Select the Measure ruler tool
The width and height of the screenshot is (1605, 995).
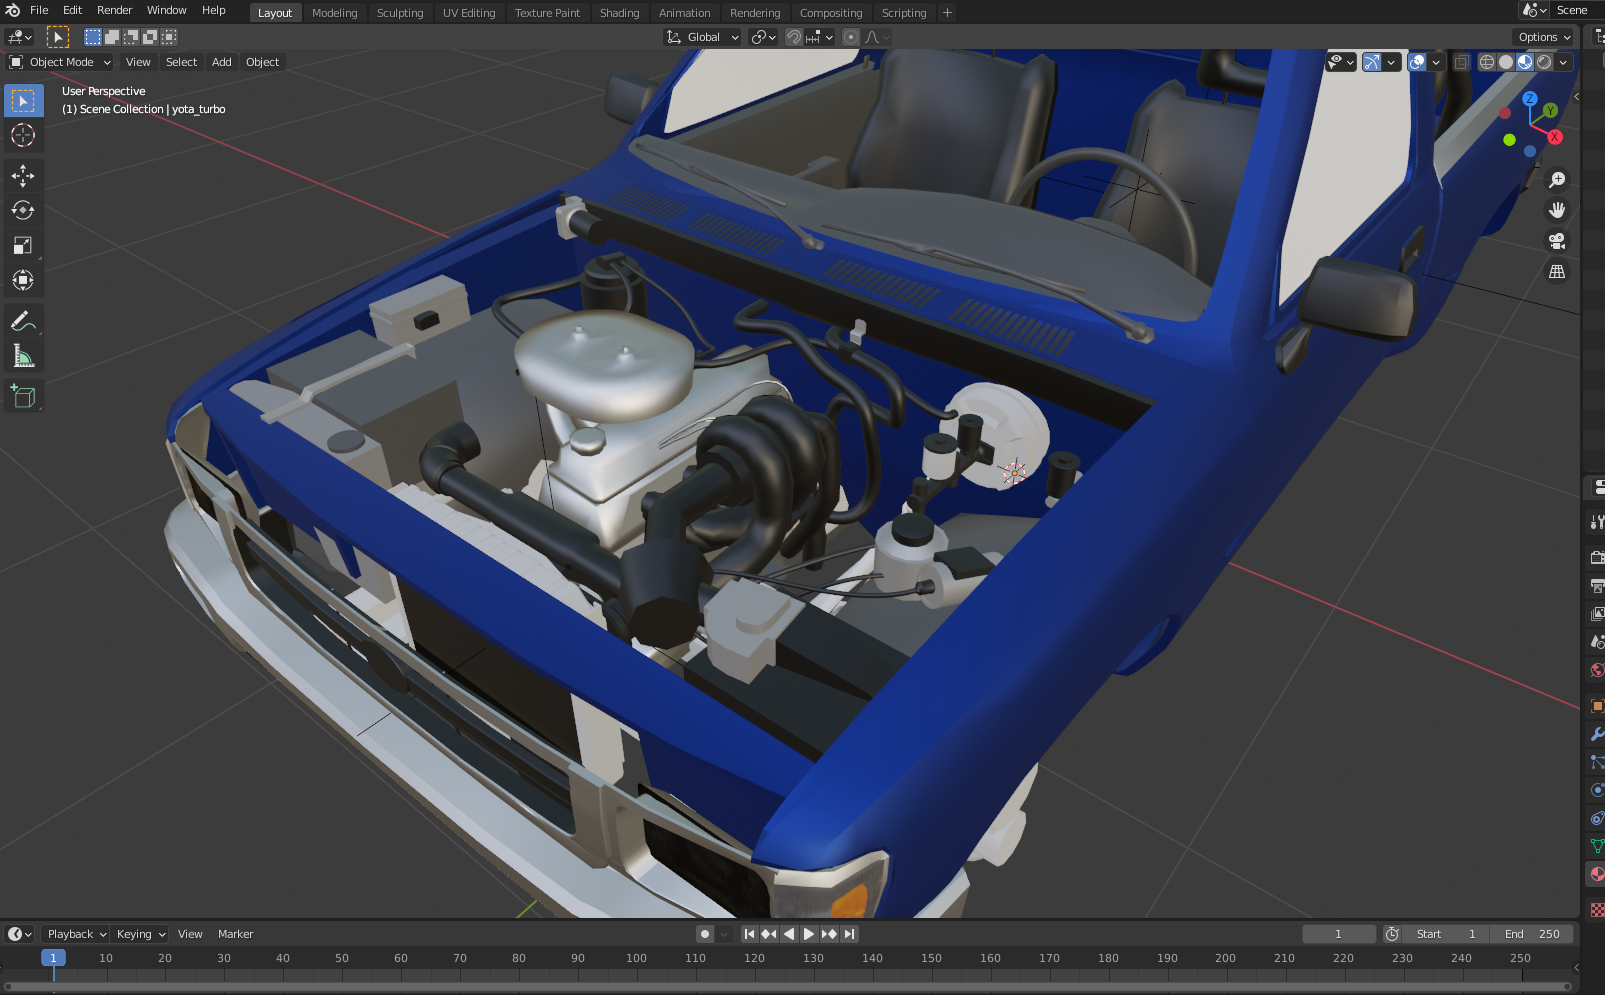coord(23,357)
